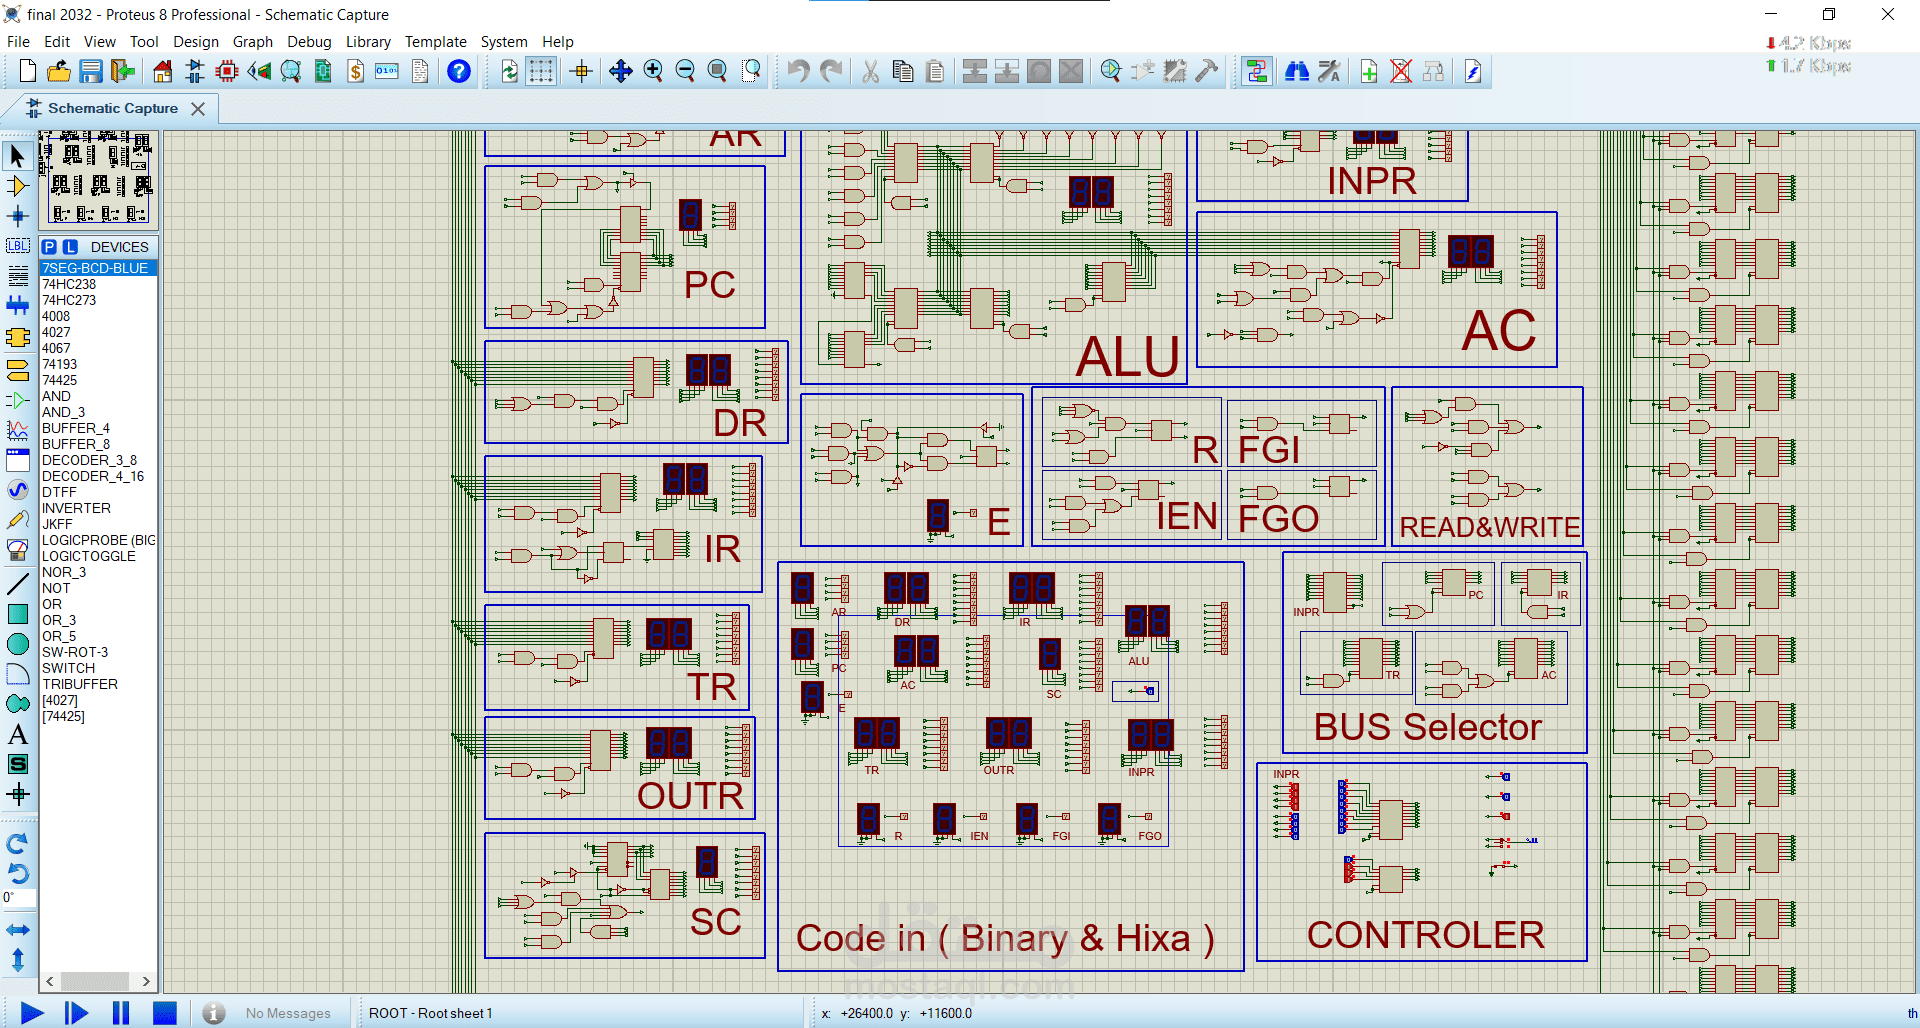Click the X-mirror horizontal arrows icon
Image resolution: width=1920 pixels, height=1028 pixels.
point(18,930)
